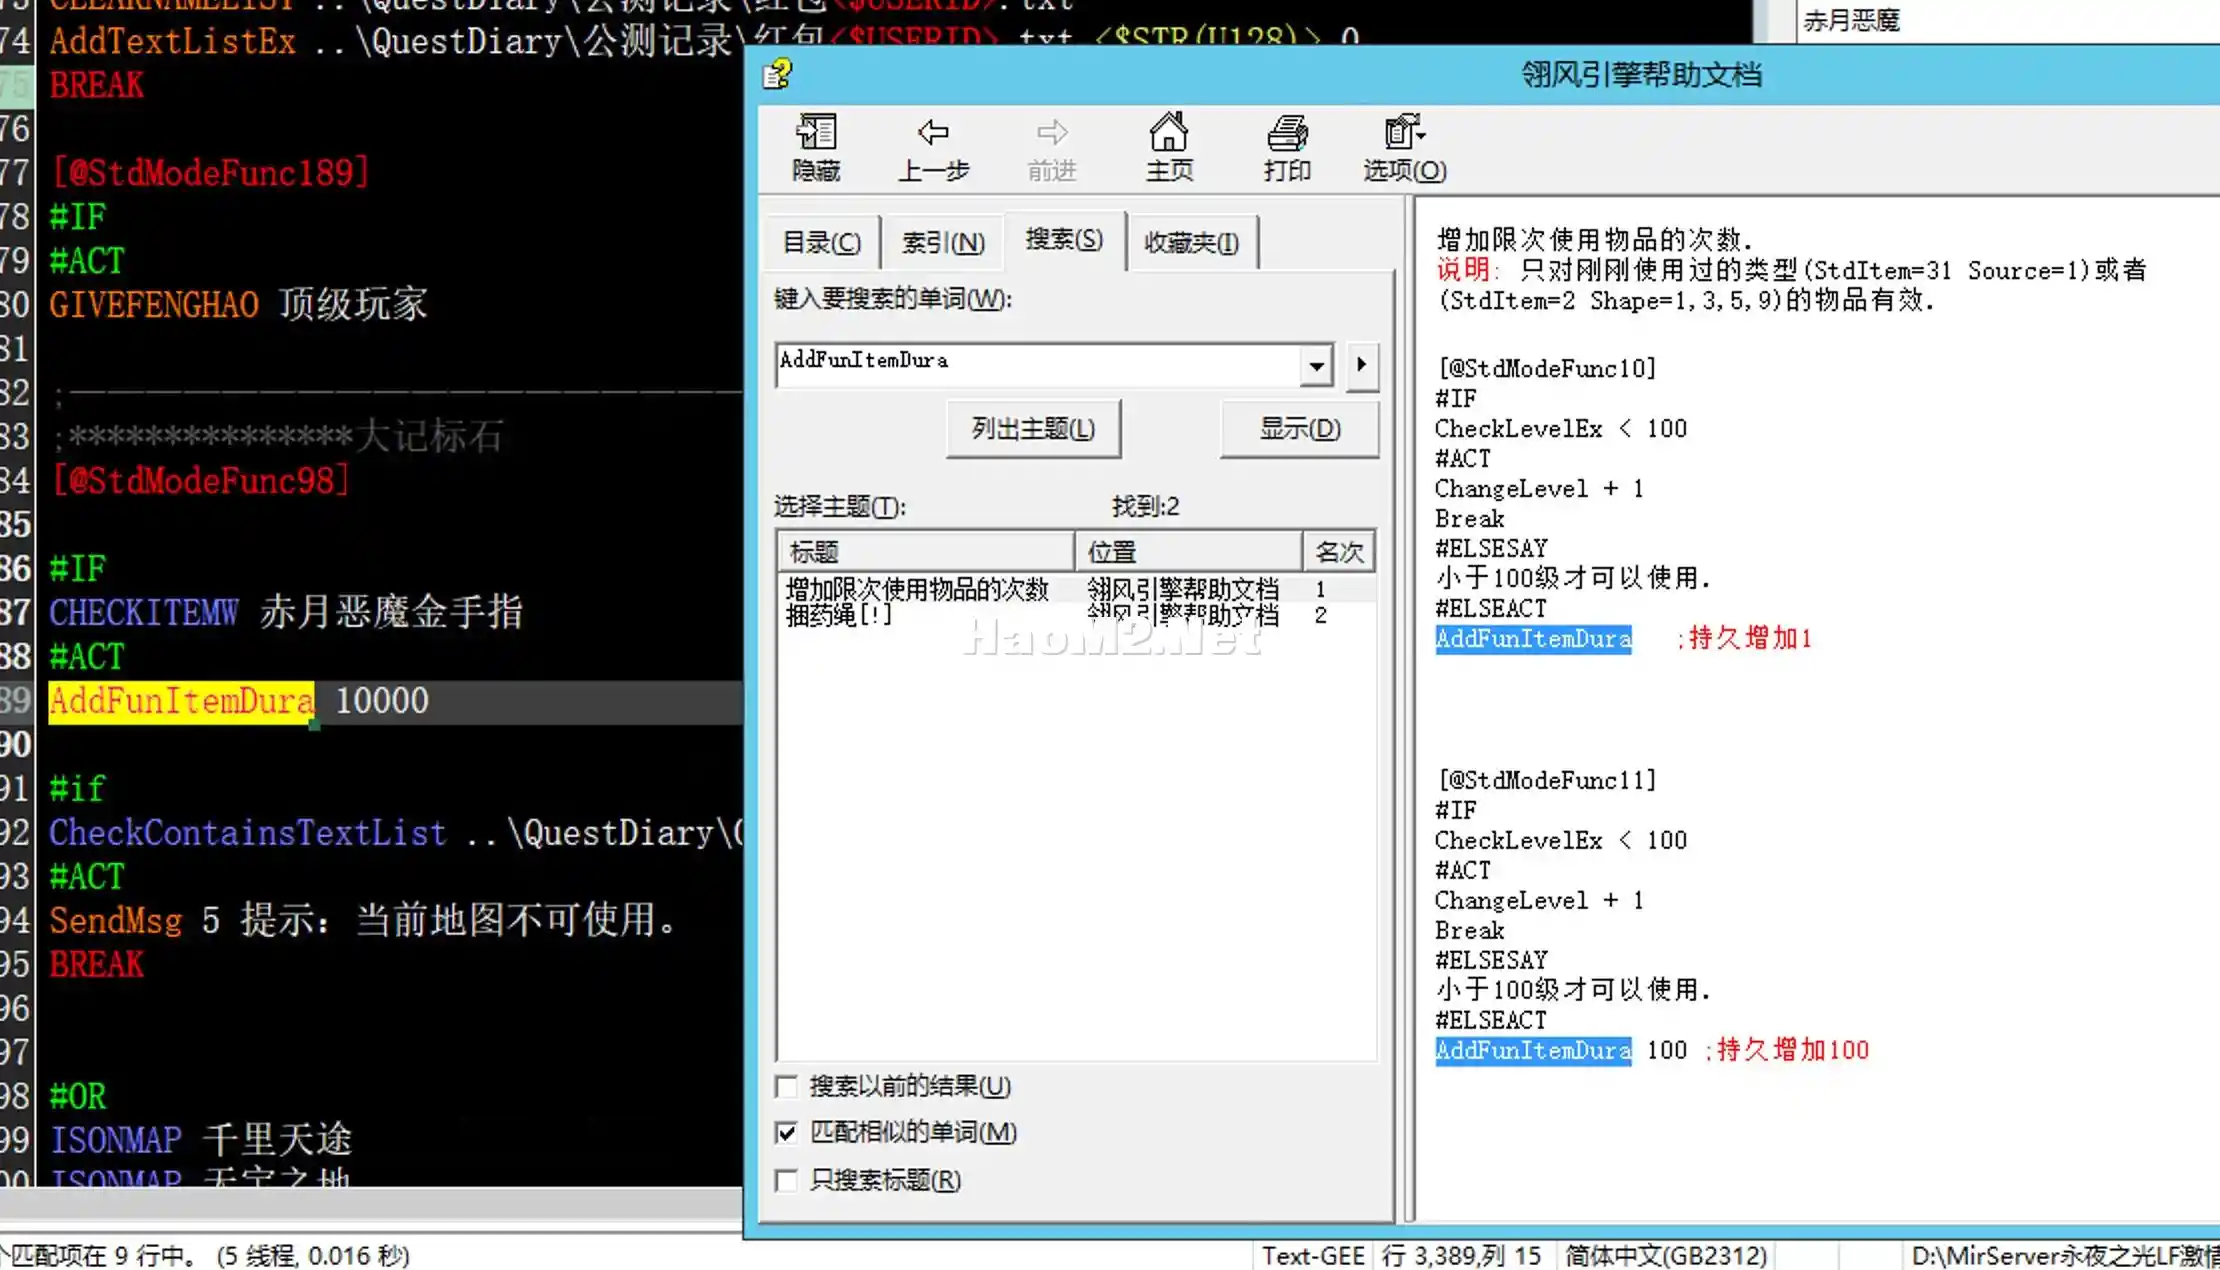Uncheck 匹配相似的单词(M) checkbox

[x=787, y=1132]
